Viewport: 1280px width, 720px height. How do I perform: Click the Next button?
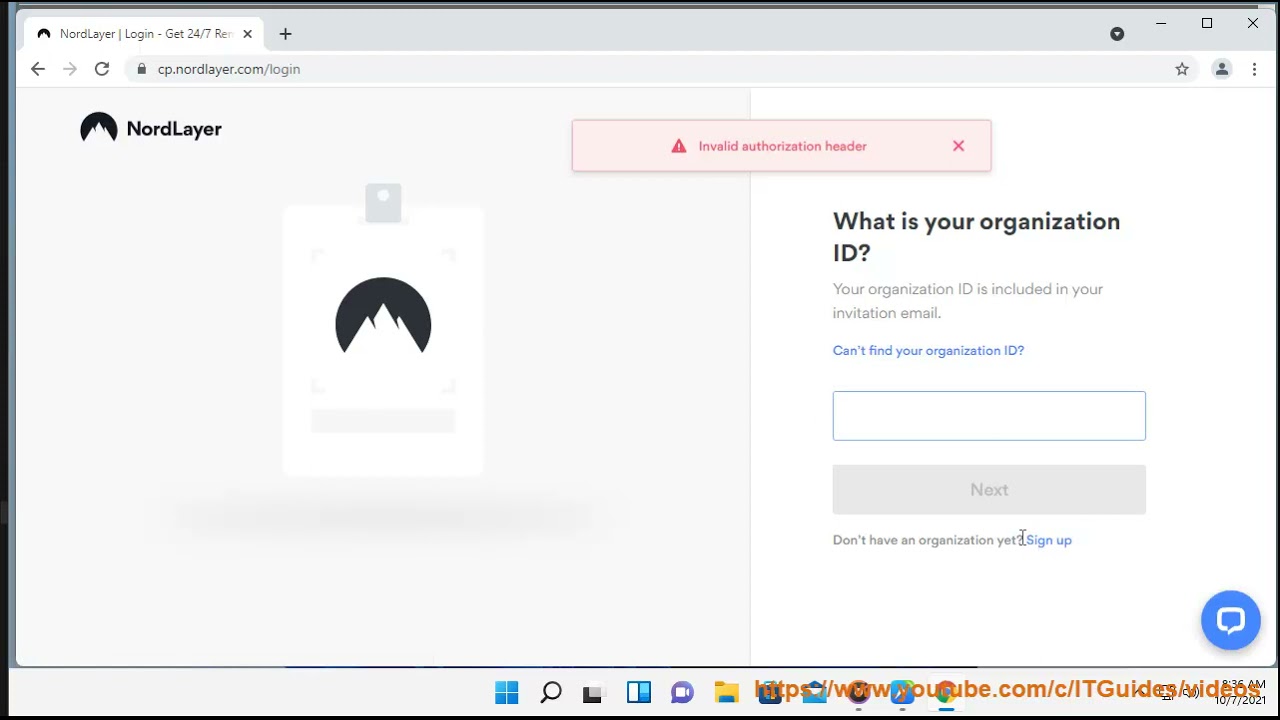(x=989, y=490)
